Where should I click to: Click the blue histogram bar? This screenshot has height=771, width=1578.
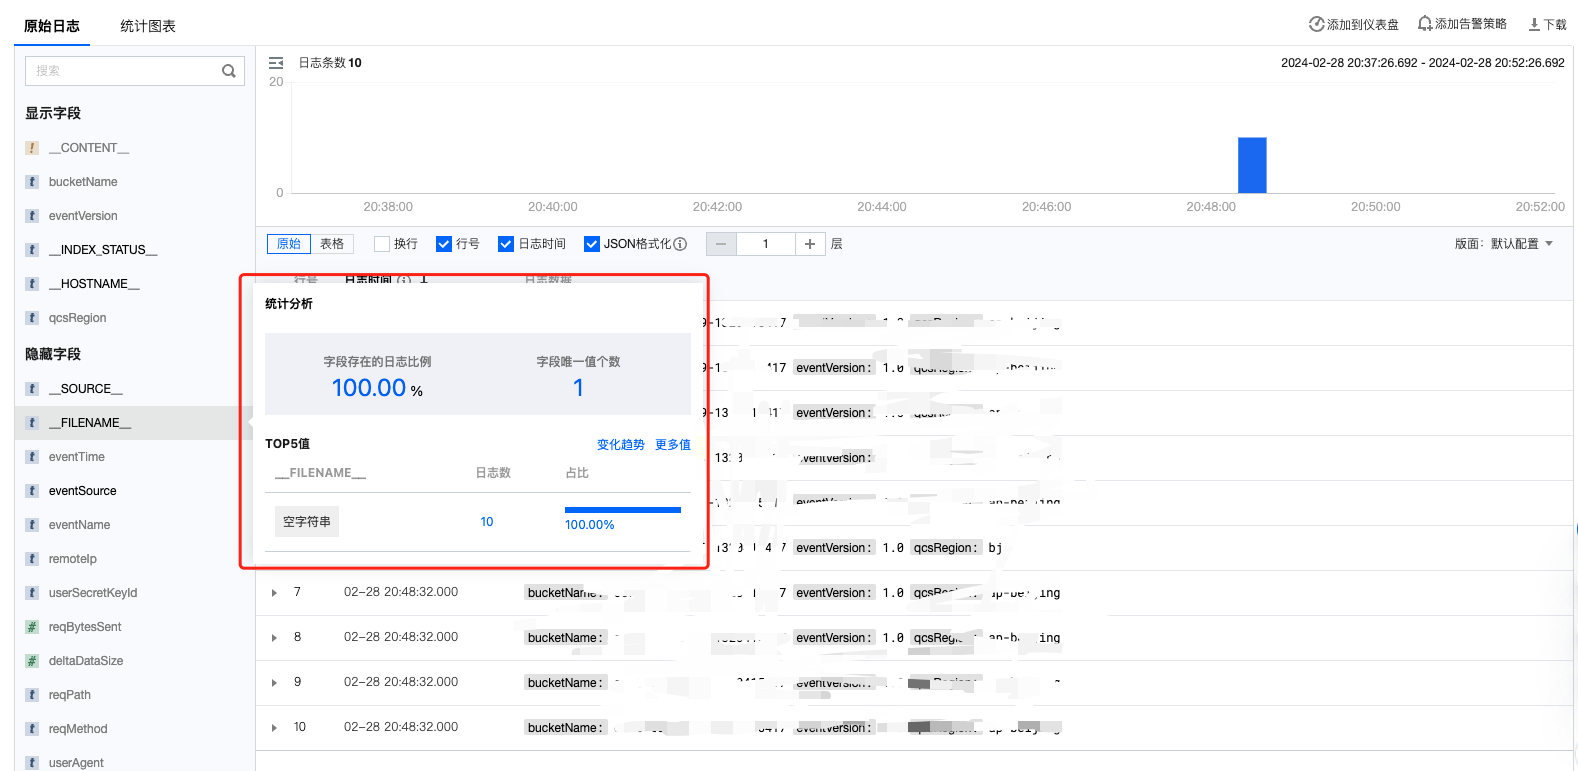point(1252,165)
